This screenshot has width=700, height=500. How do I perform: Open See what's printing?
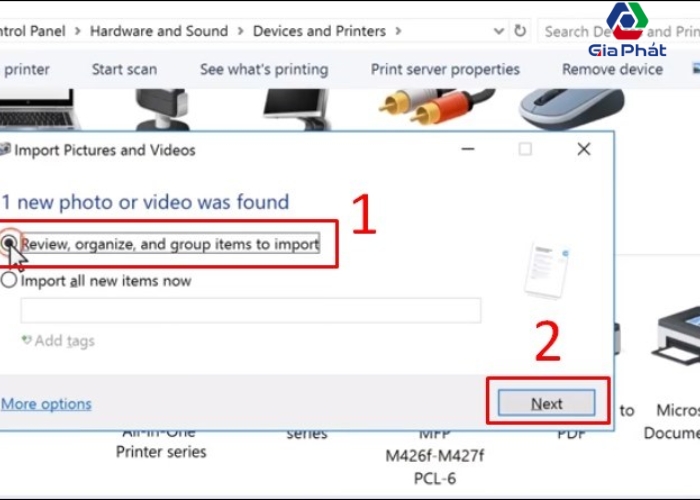[264, 69]
